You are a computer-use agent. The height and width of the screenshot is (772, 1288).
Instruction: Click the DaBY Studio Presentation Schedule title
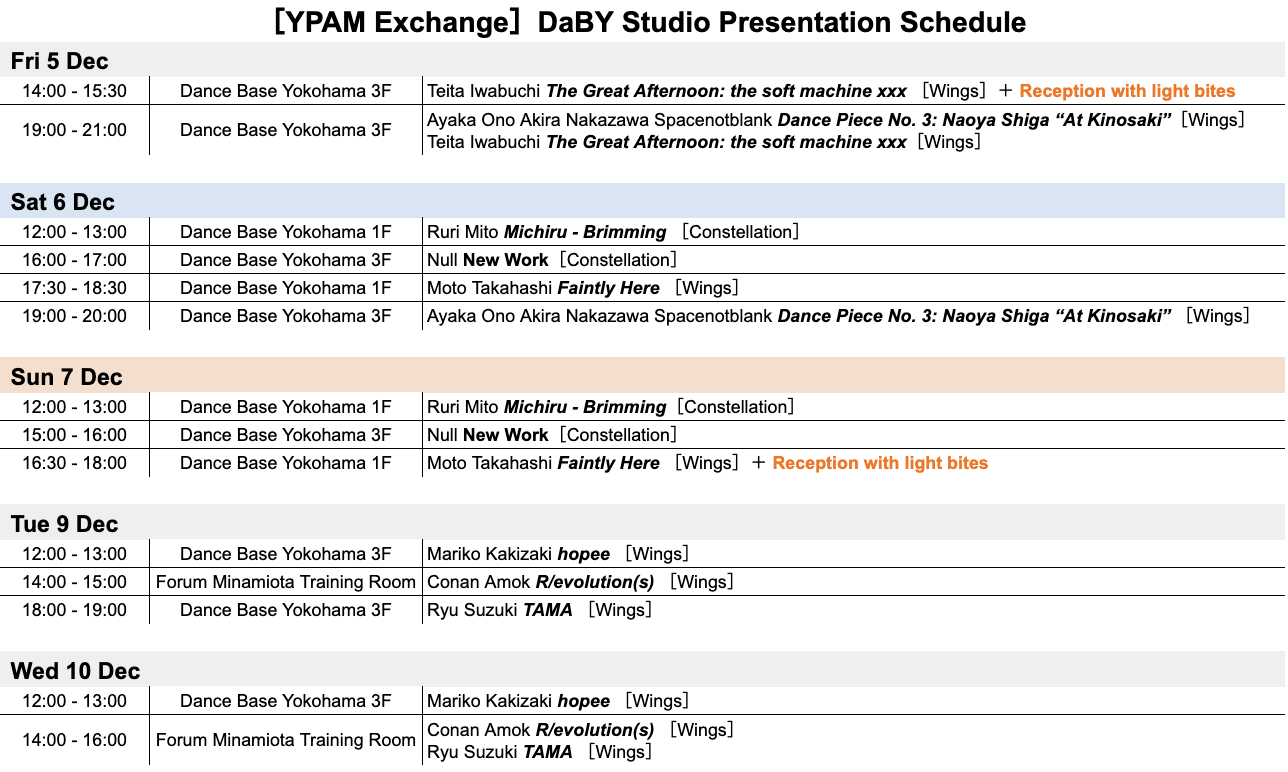click(x=649, y=22)
